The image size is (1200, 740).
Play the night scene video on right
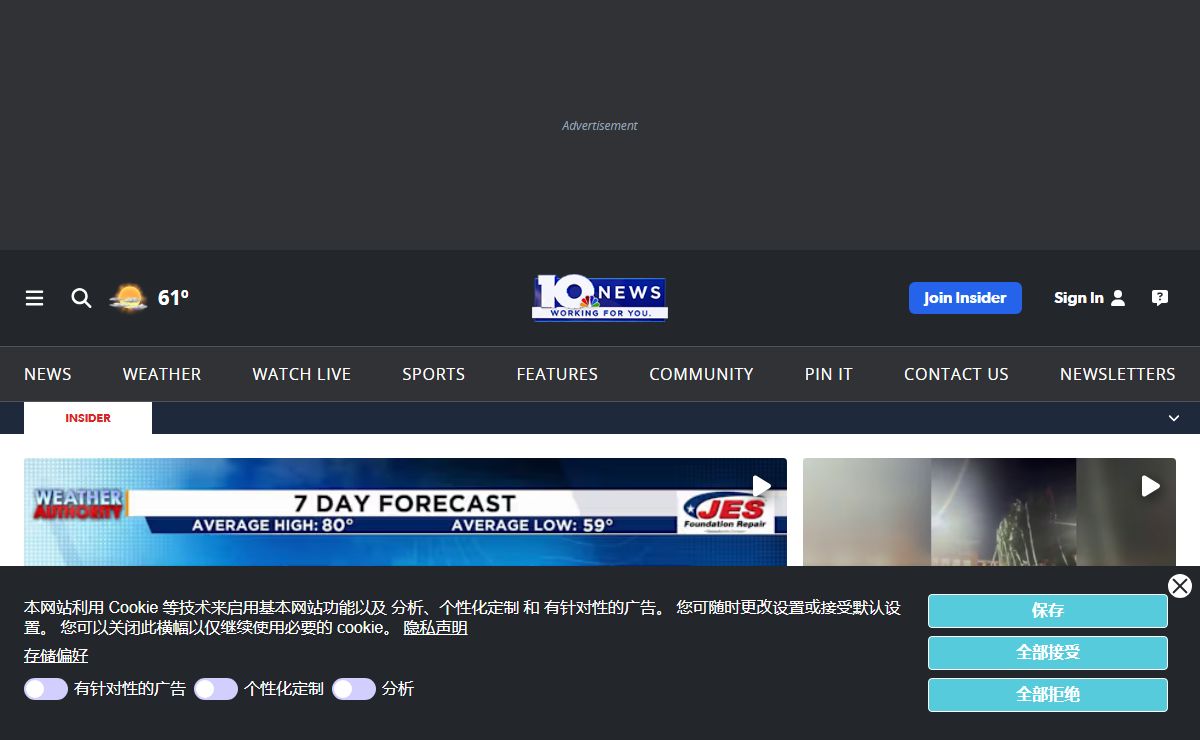click(x=1151, y=486)
